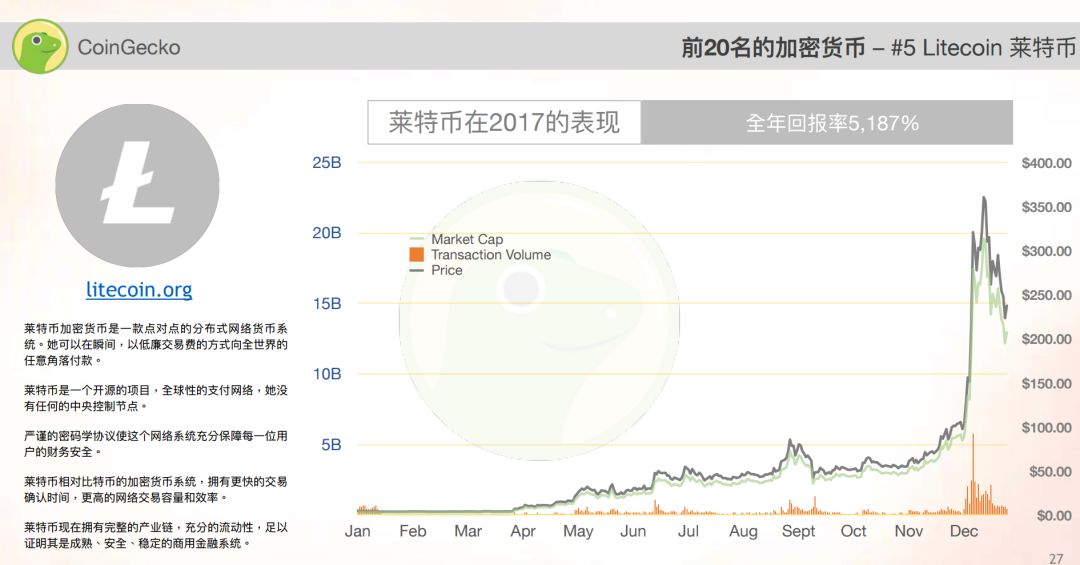Image resolution: width=1080 pixels, height=565 pixels.
Task: Click the Price legend entry
Action: pyautogui.click(x=436, y=270)
